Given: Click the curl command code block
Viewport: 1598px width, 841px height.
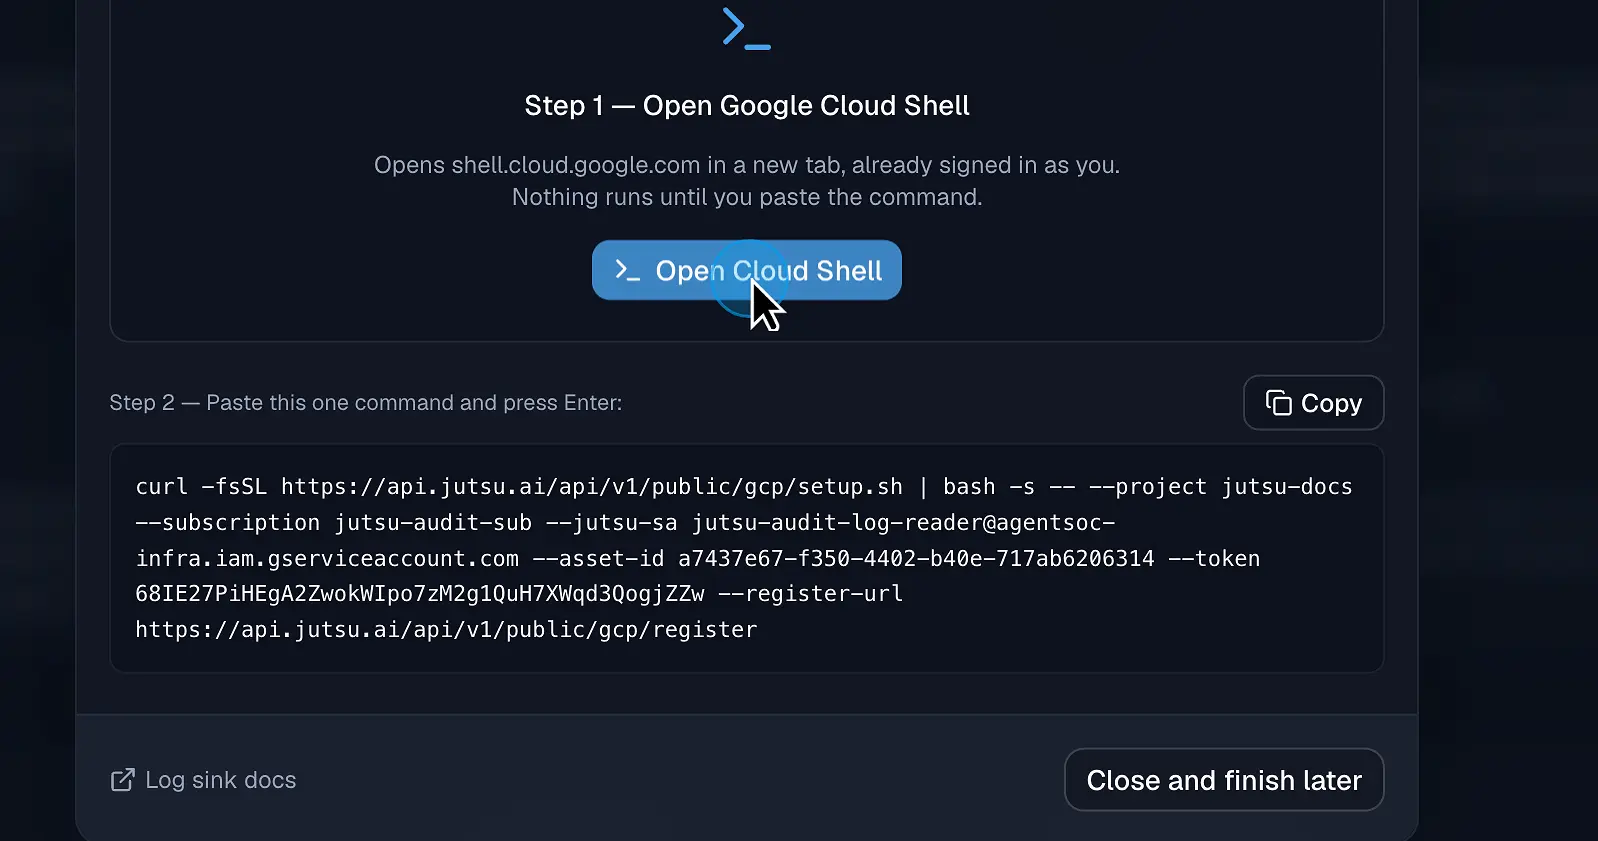Looking at the screenshot, I should click(746, 558).
